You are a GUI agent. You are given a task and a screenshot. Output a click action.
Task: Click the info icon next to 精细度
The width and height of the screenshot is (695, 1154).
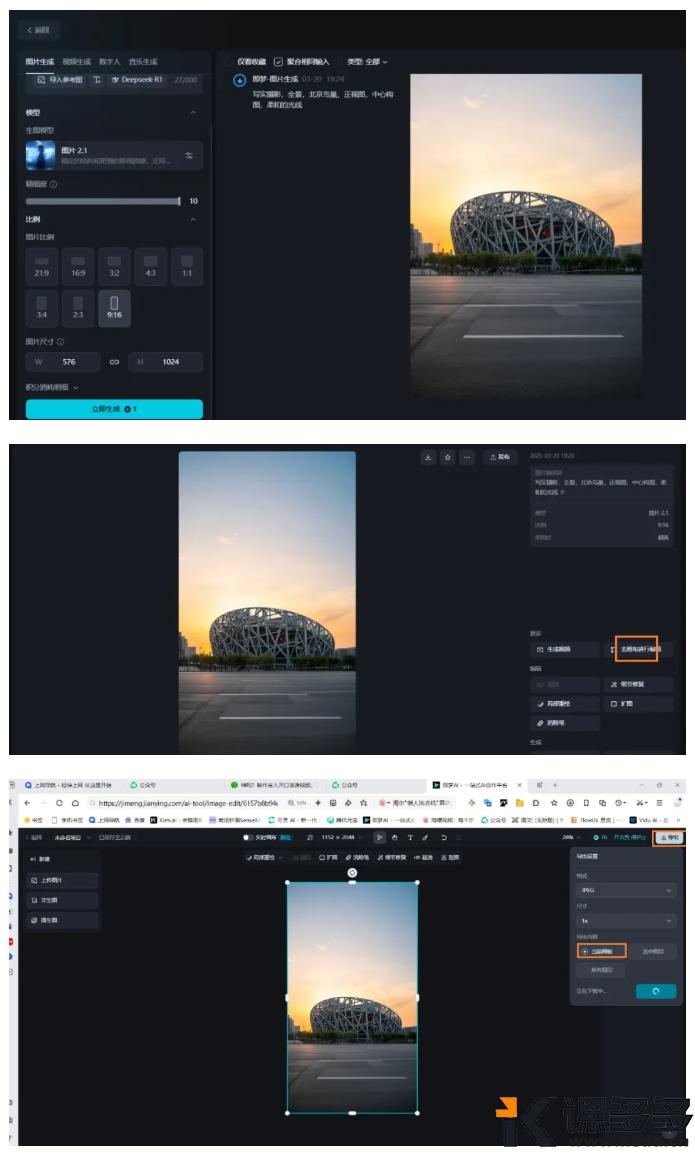pyautogui.click(x=53, y=184)
